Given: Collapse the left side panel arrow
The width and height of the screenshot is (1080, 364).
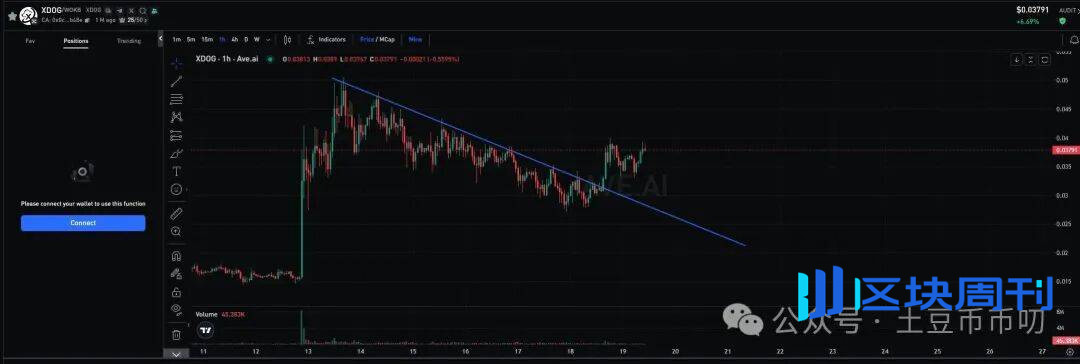Looking at the screenshot, I should [160, 38].
